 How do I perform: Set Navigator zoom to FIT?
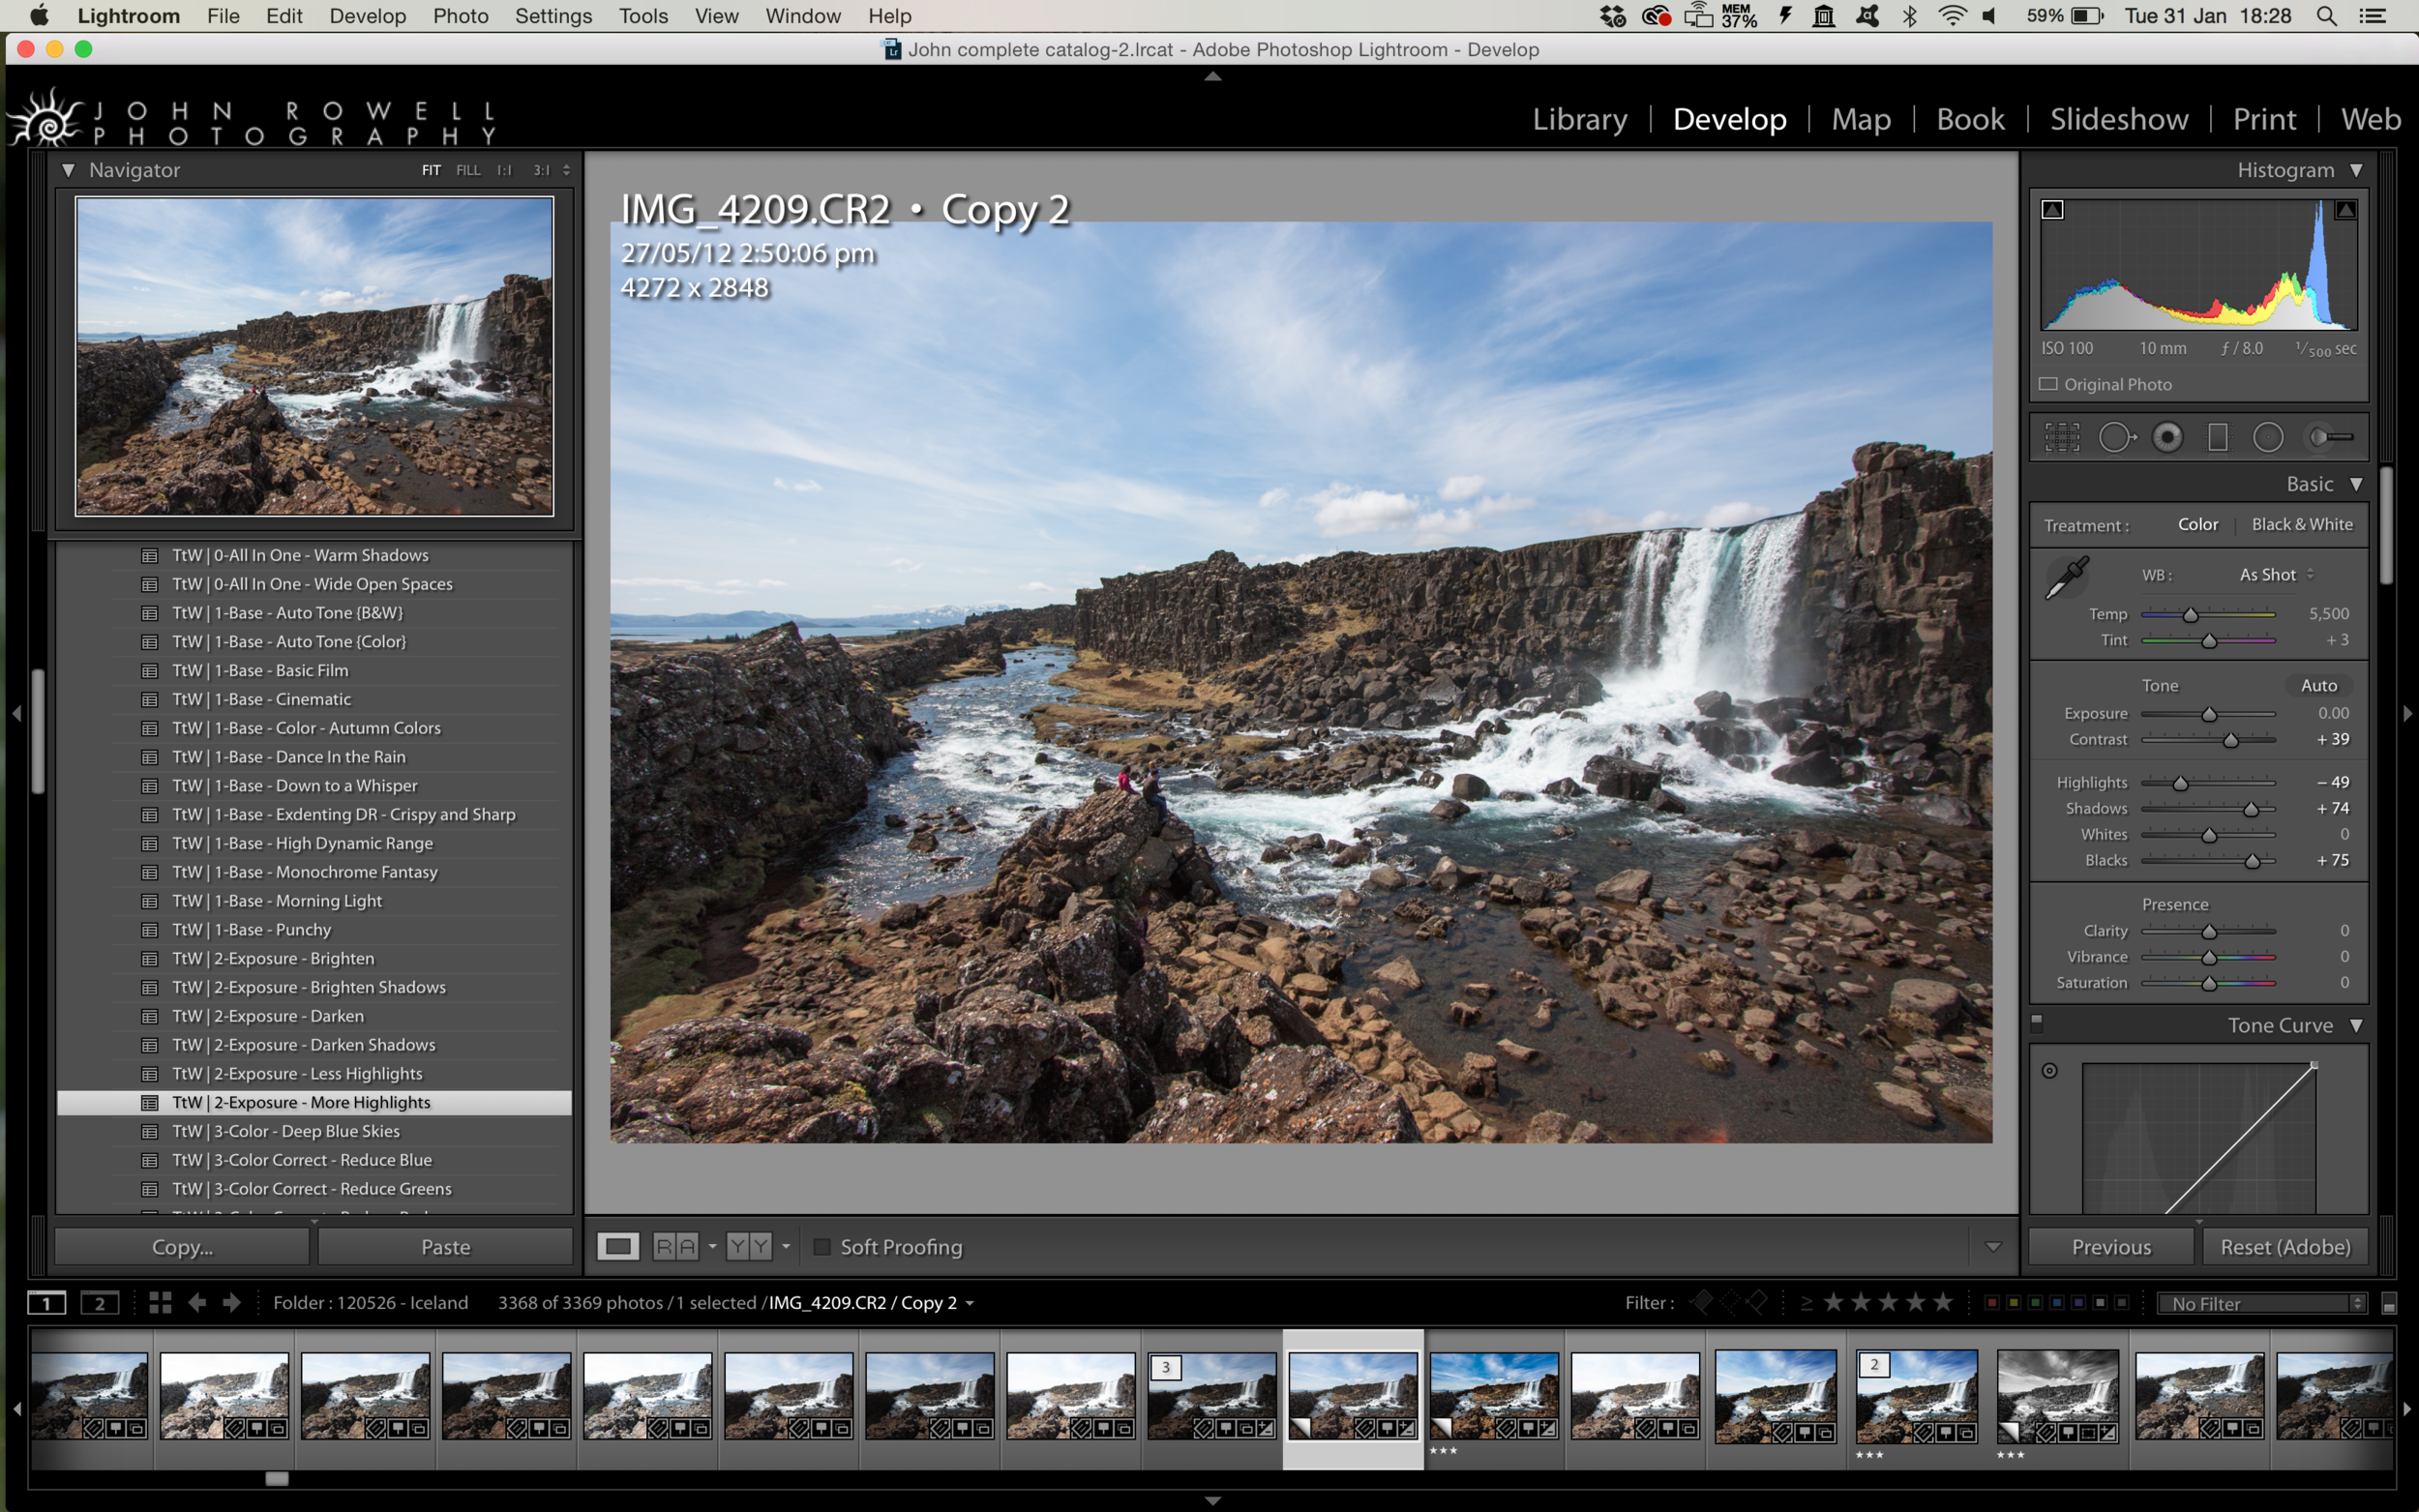point(431,170)
